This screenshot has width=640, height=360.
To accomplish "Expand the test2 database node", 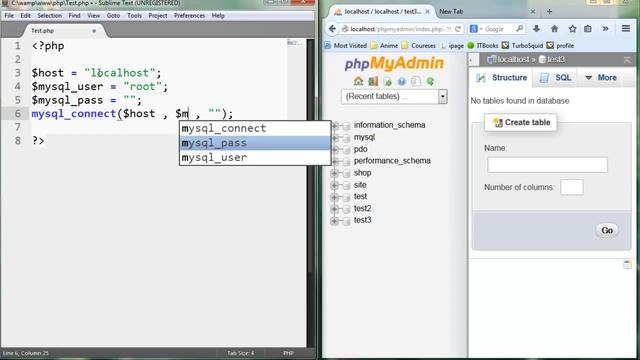I will tap(334, 209).
